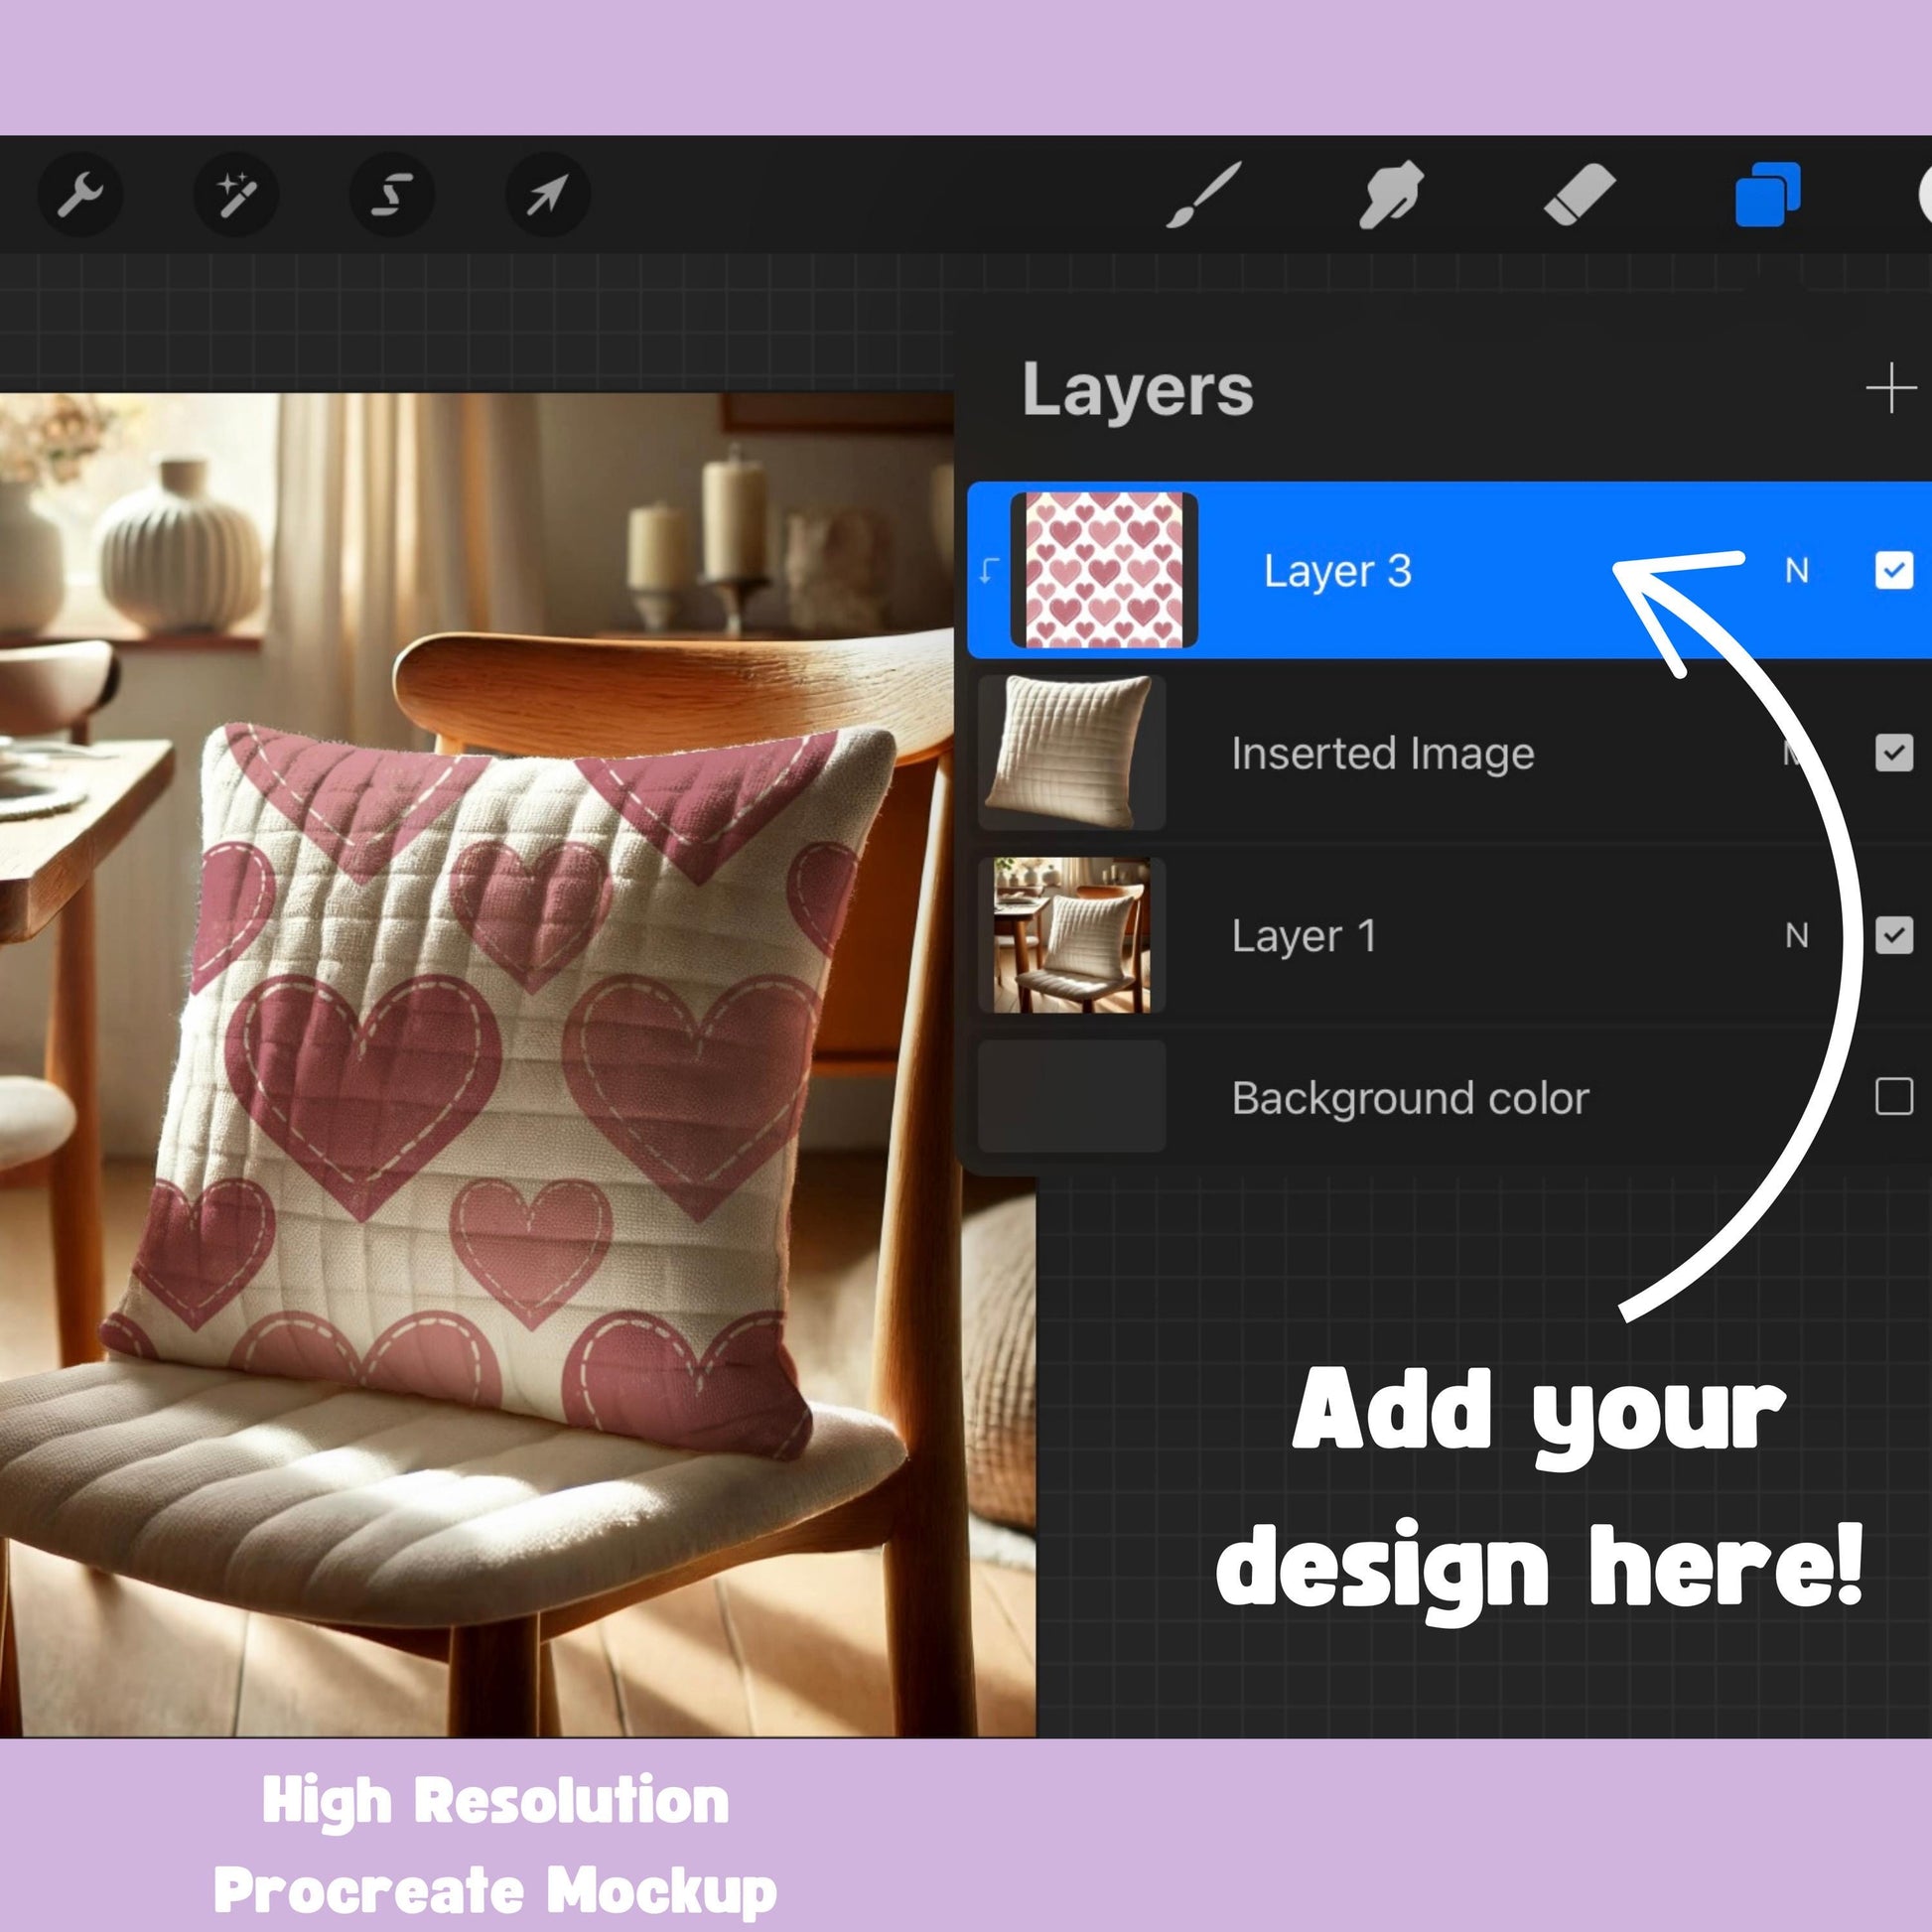Open blend mode N on Layer 3
The width and height of the screenshot is (1932, 1932).
point(1797,571)
